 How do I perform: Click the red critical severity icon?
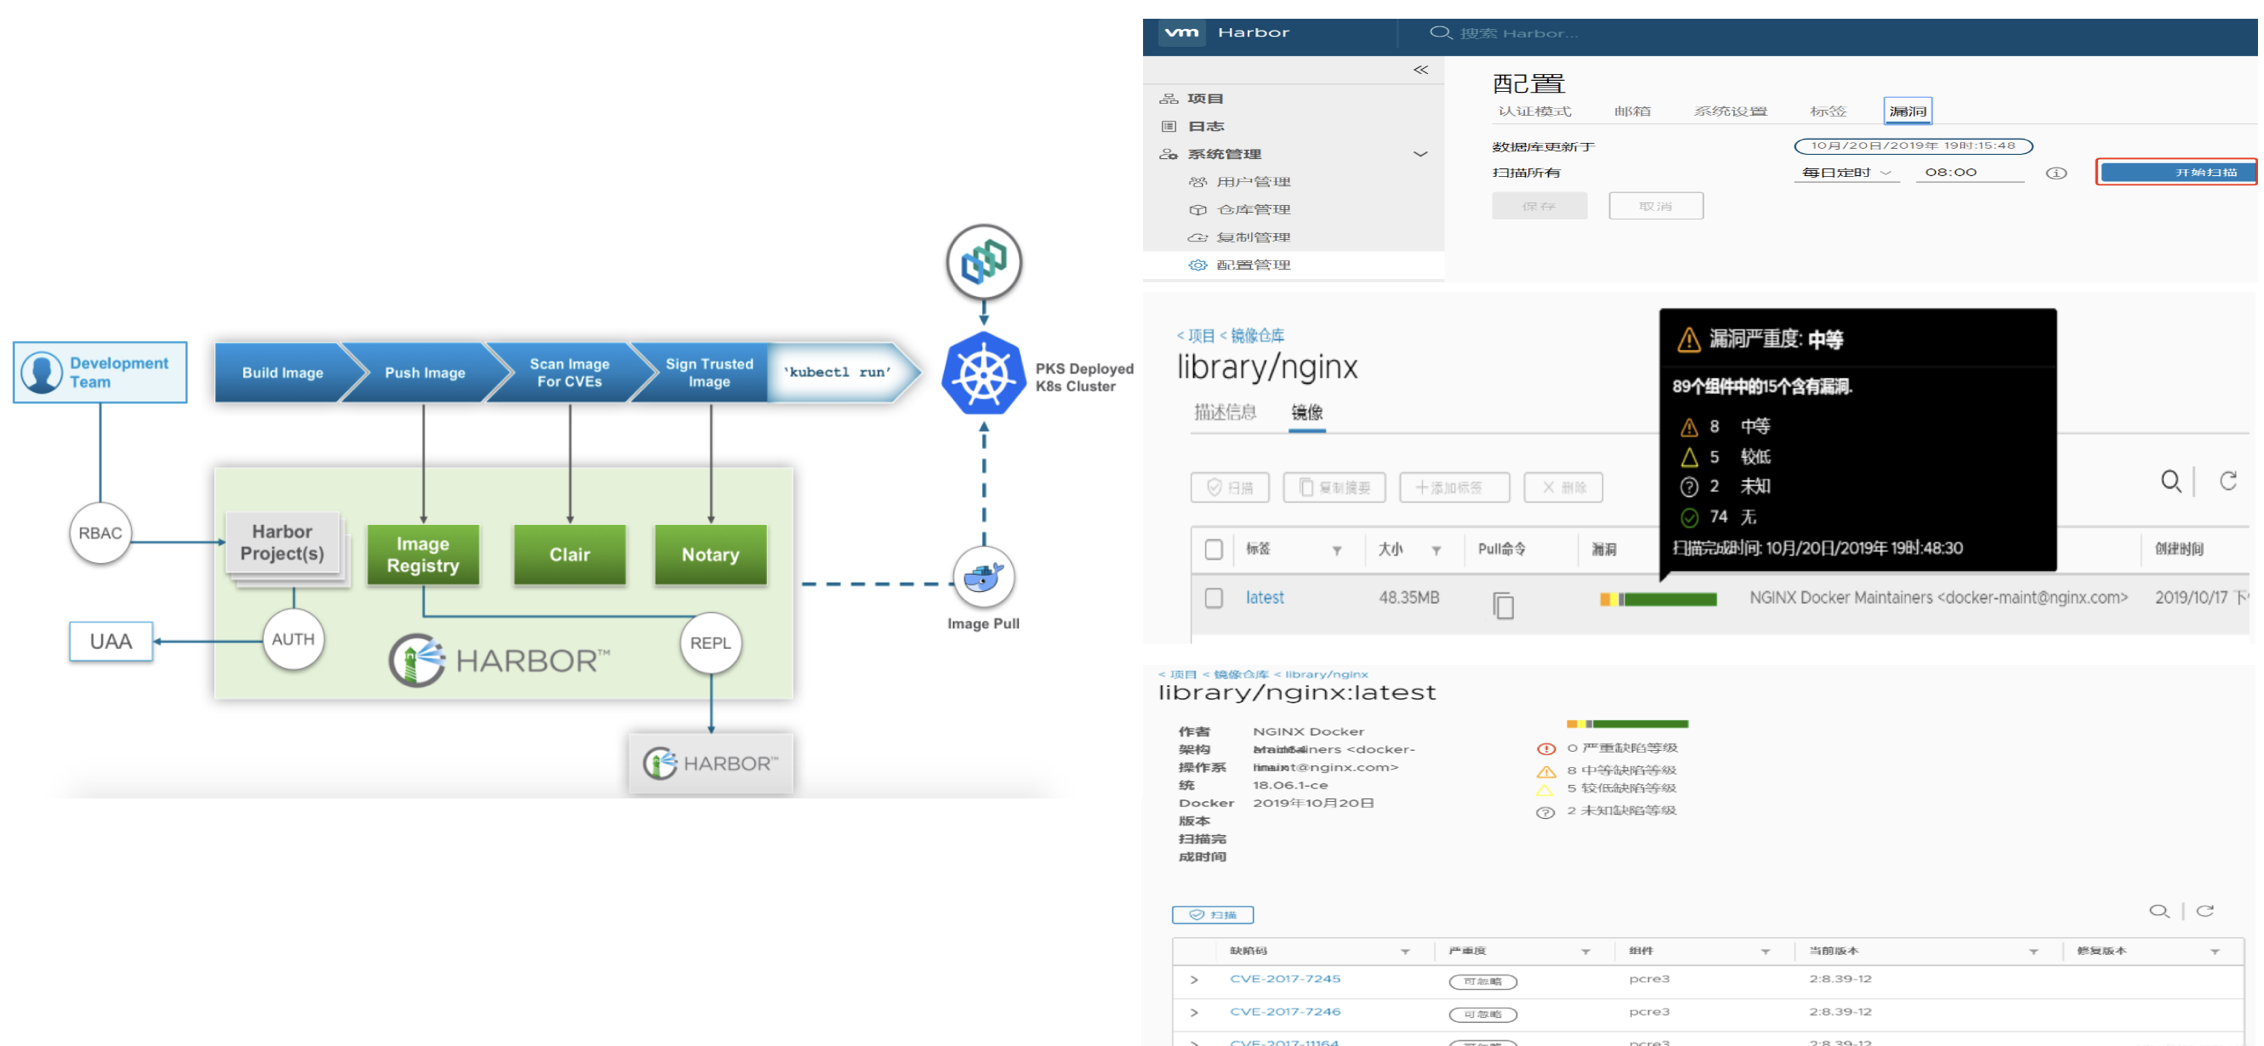1546,749
